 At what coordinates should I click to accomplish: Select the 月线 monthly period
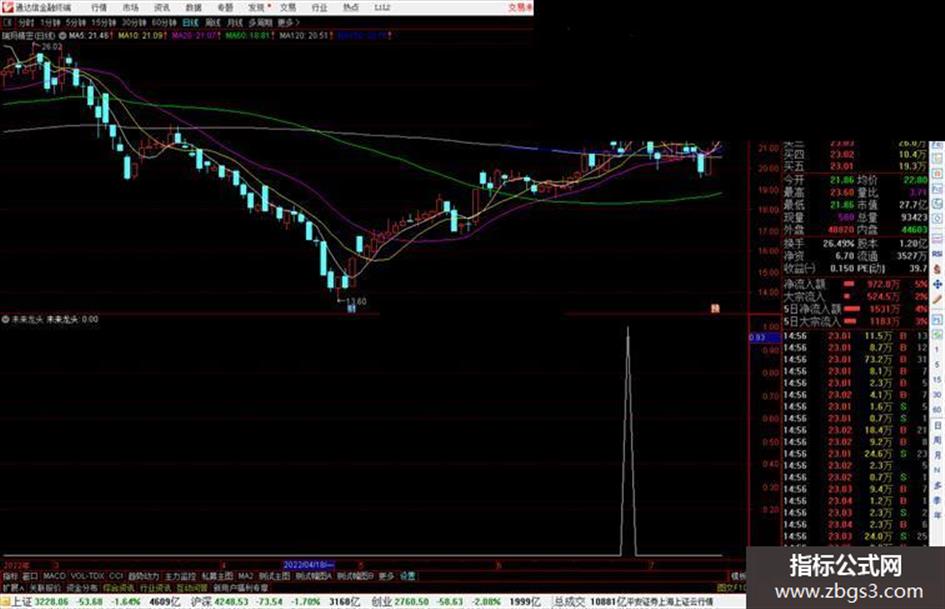[234, 22]
